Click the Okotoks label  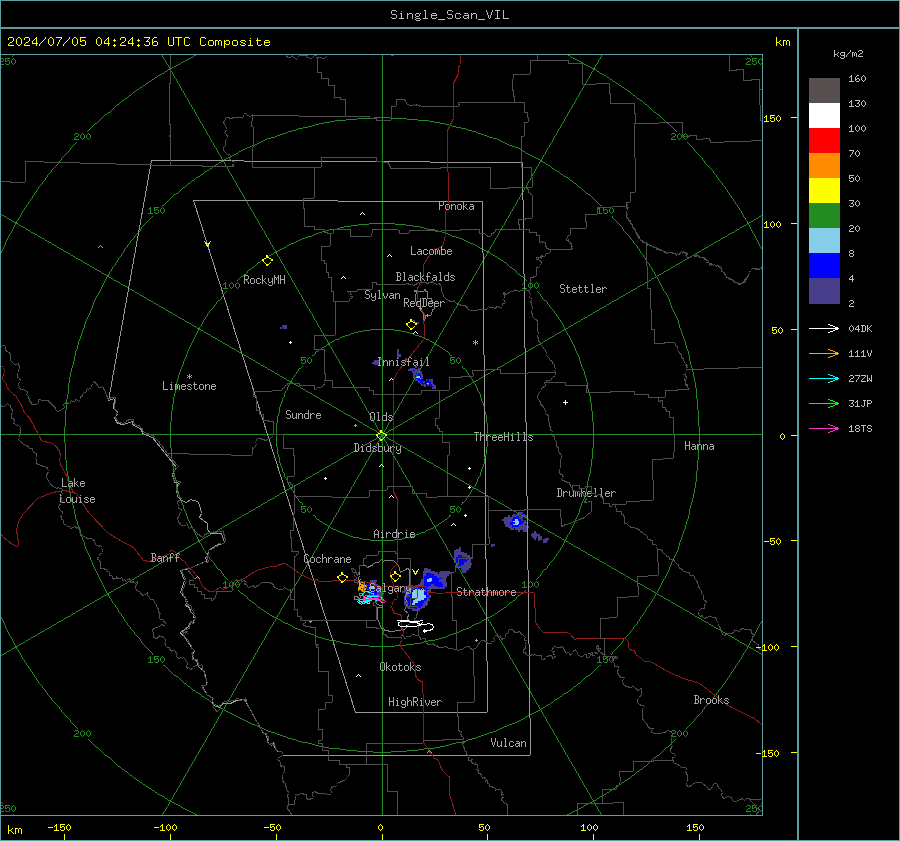(400, 667)
